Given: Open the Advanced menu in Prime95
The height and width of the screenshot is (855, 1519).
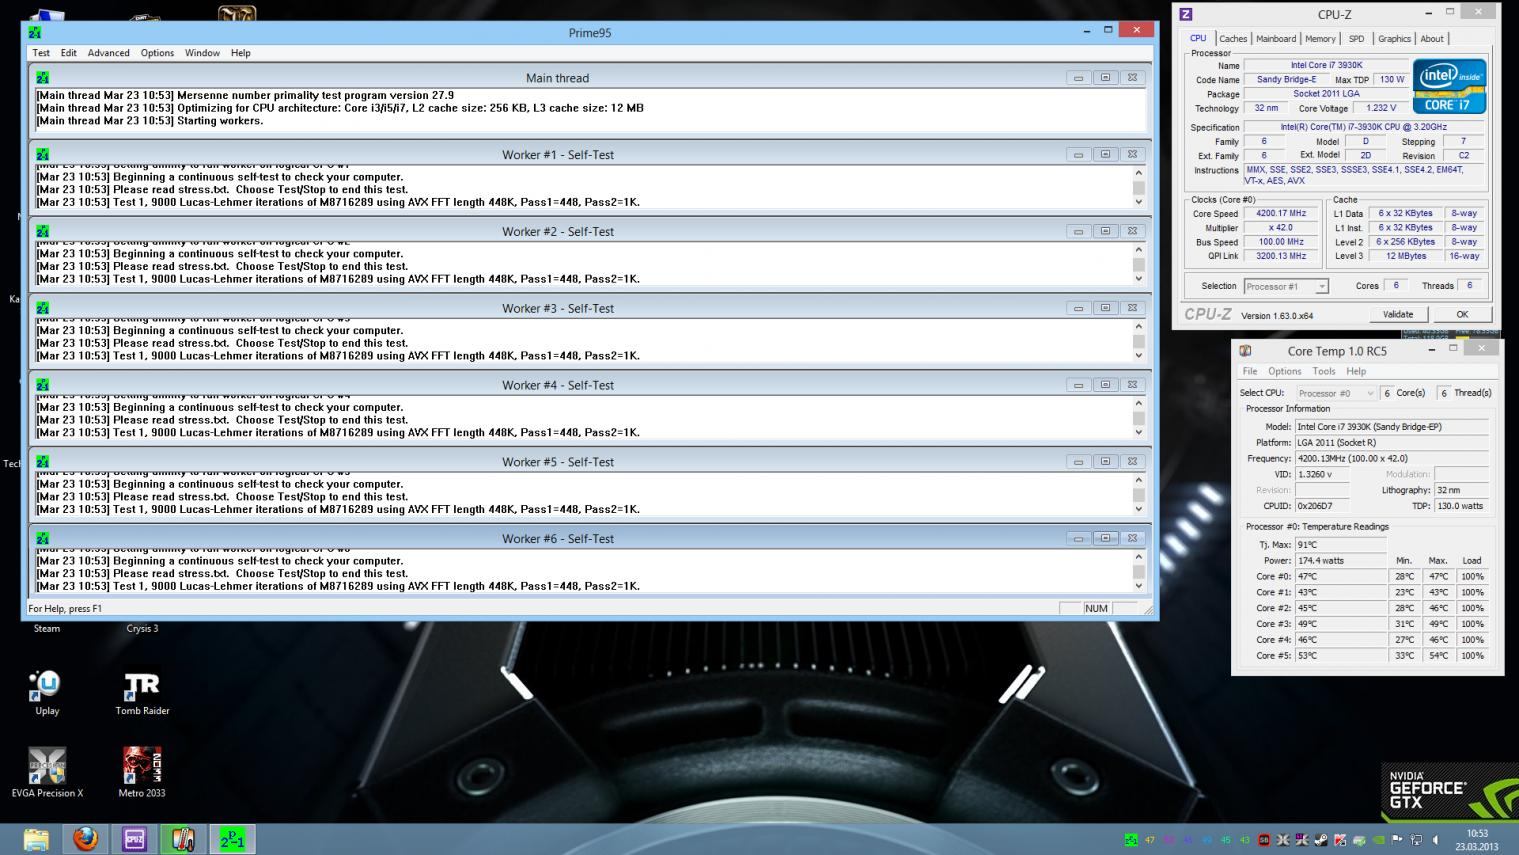Looking at the screenshot, I should tap(108, 53).
